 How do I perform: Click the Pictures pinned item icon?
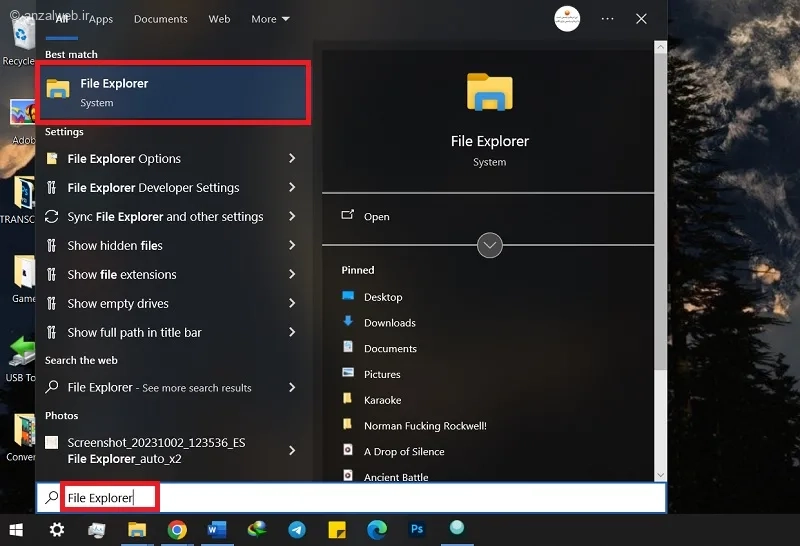[x=348, y=373]
